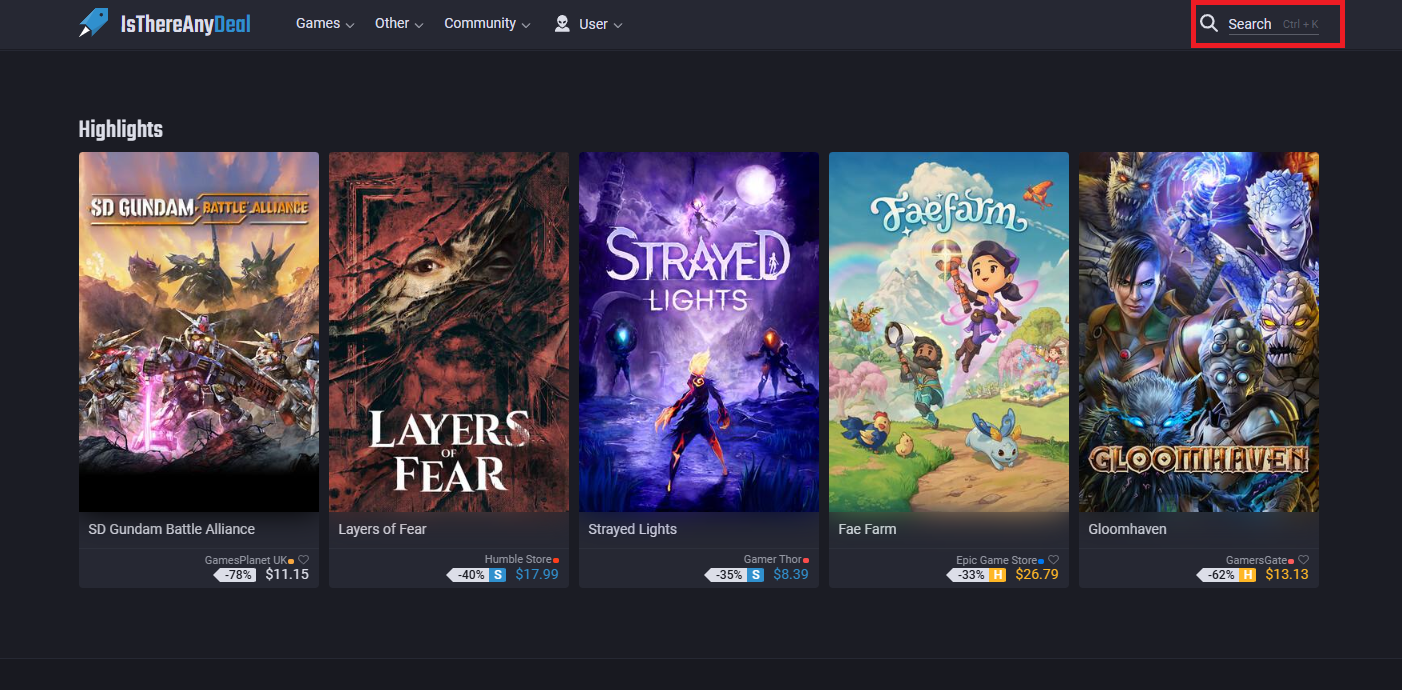
Task: Click the $17.99 price
Action: tap(537, 575)
